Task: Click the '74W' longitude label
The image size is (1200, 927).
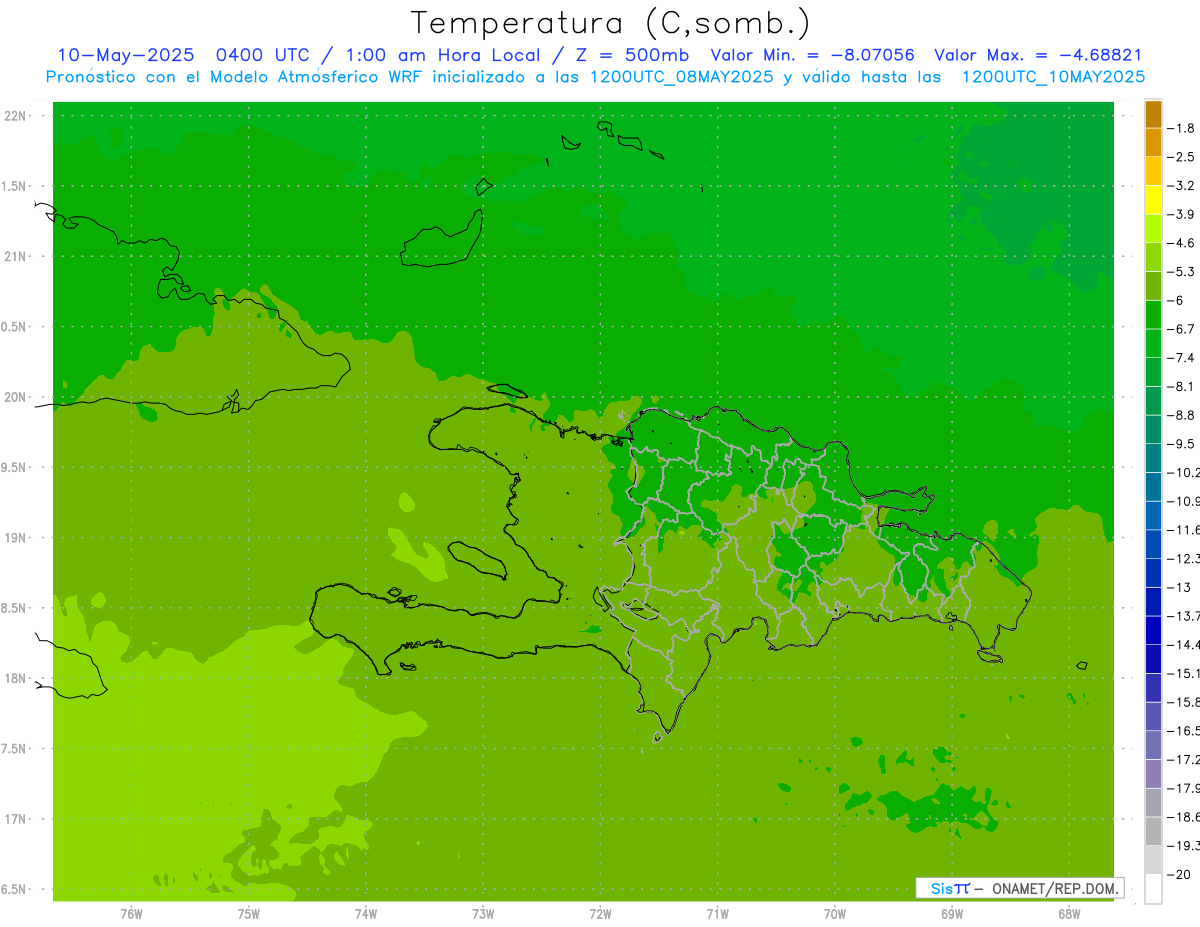Action: 366,914
